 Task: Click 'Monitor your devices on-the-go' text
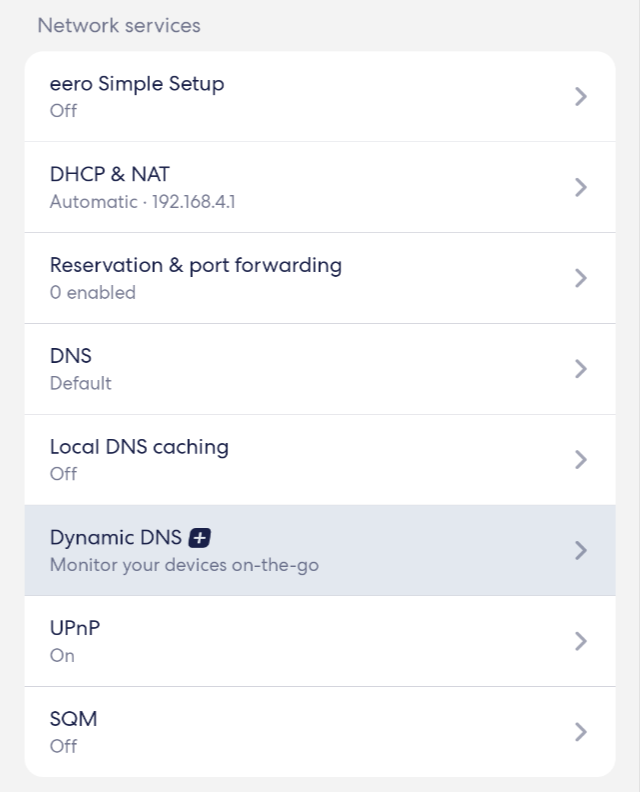184,565
